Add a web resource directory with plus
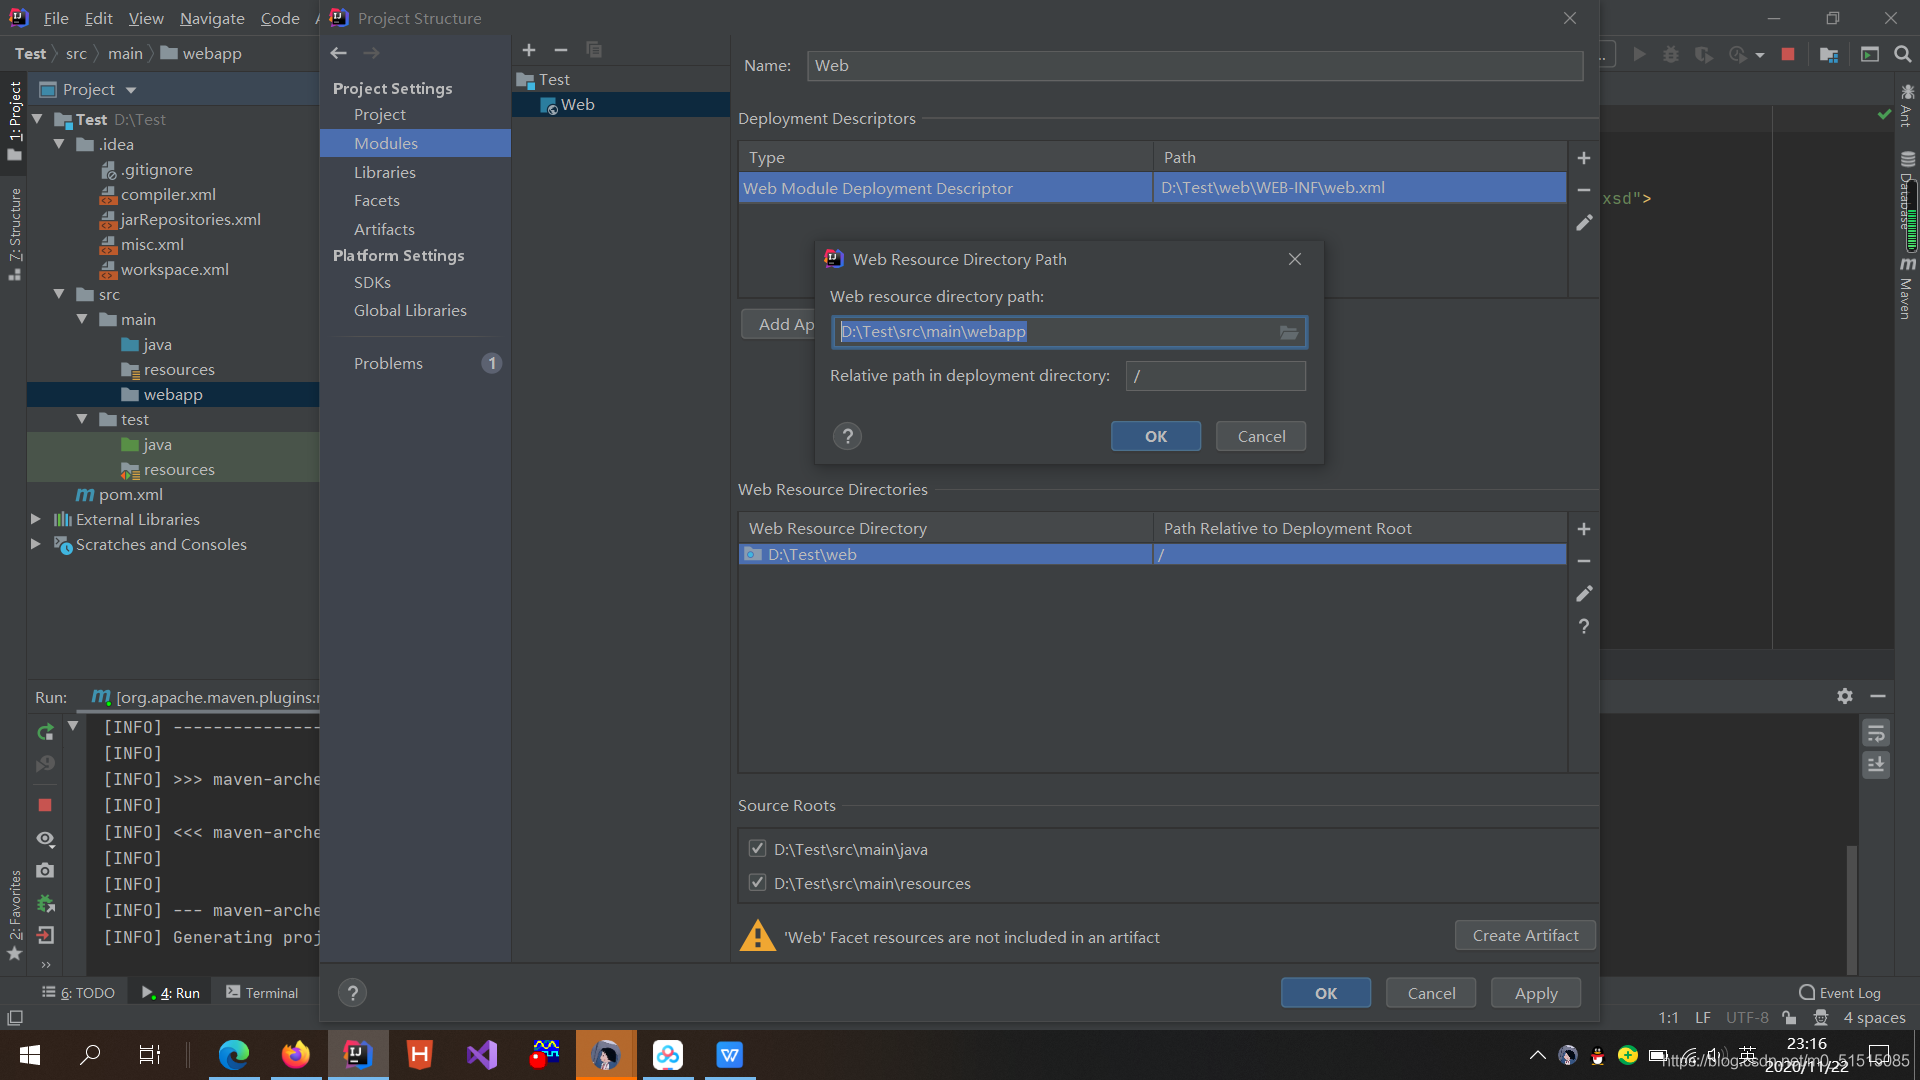Screen dimensions: 1920x1080 coord(1584,529)
